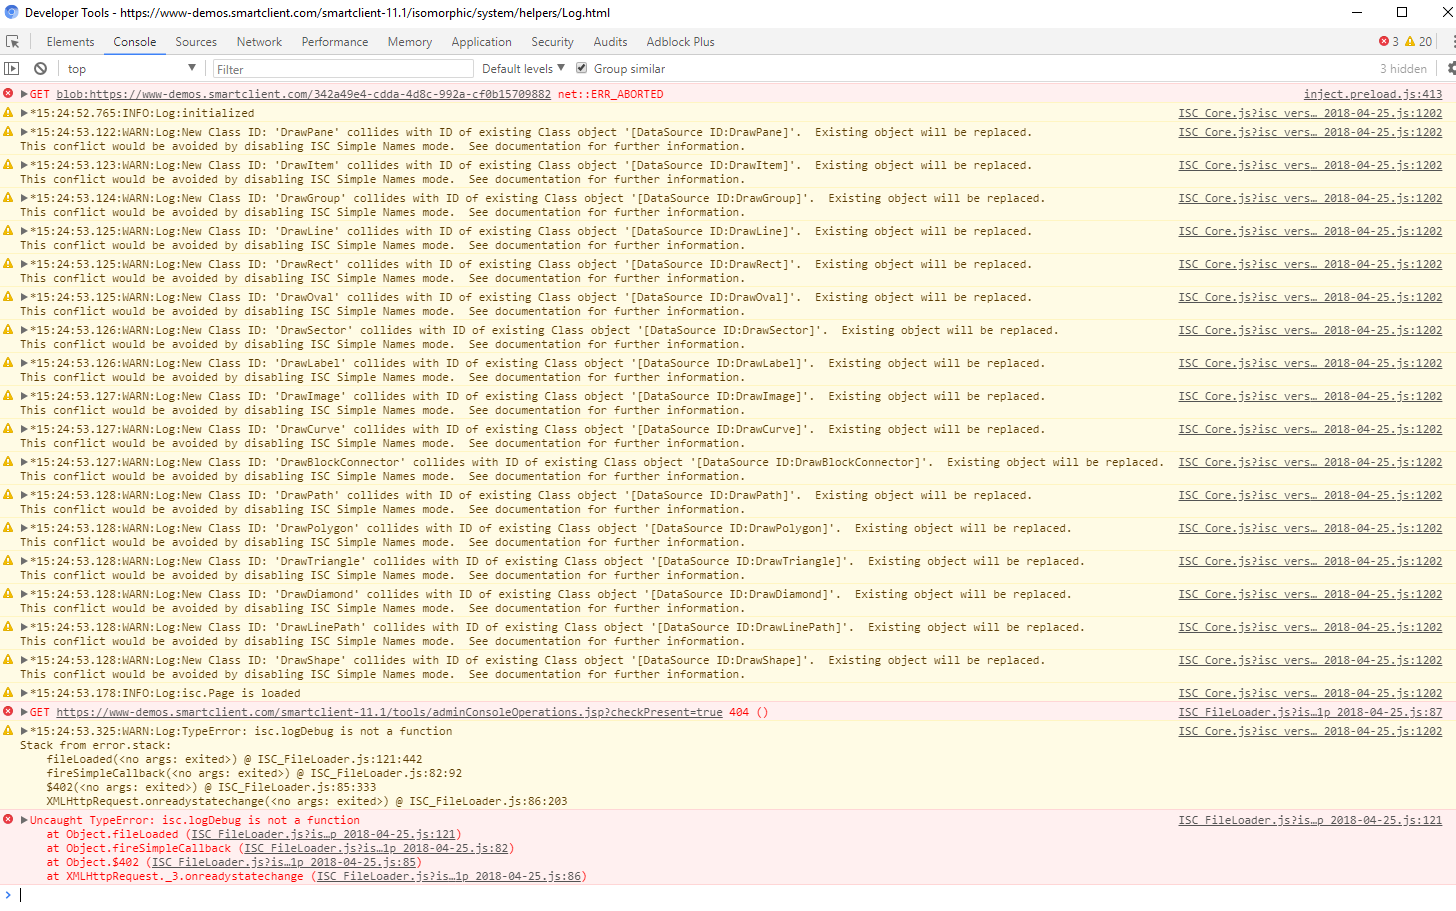Click warning icon on the DrawLinePath row

pyautogui.click(x=8, y=627)
